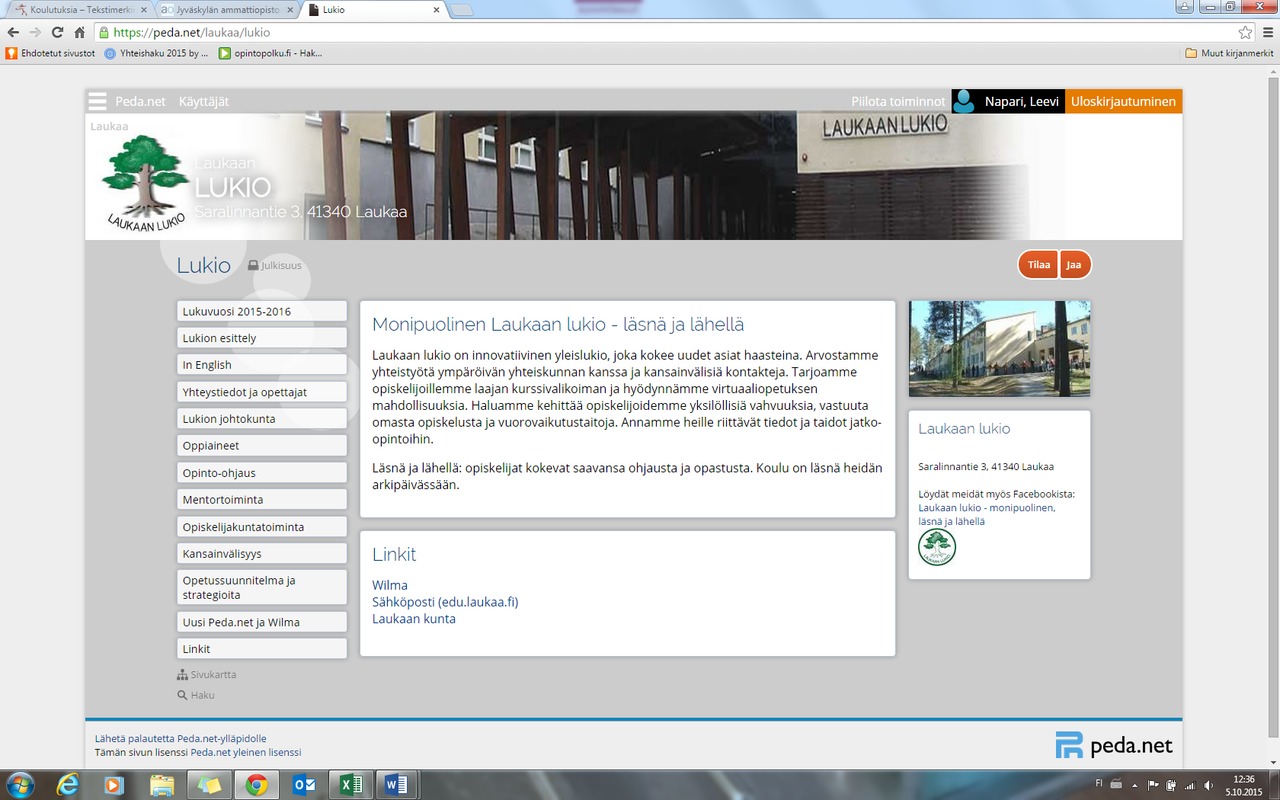Image resolution: width=1280 pixels, height=800 pixels.
Task: Bookmark this page with the star icon
Action: tap(1245, 32)
